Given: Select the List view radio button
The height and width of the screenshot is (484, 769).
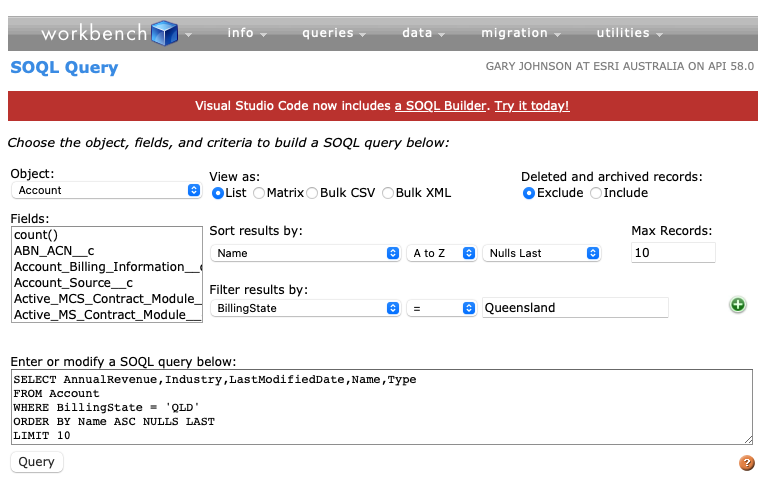Looking at the screenshot, I should point(218,193).
